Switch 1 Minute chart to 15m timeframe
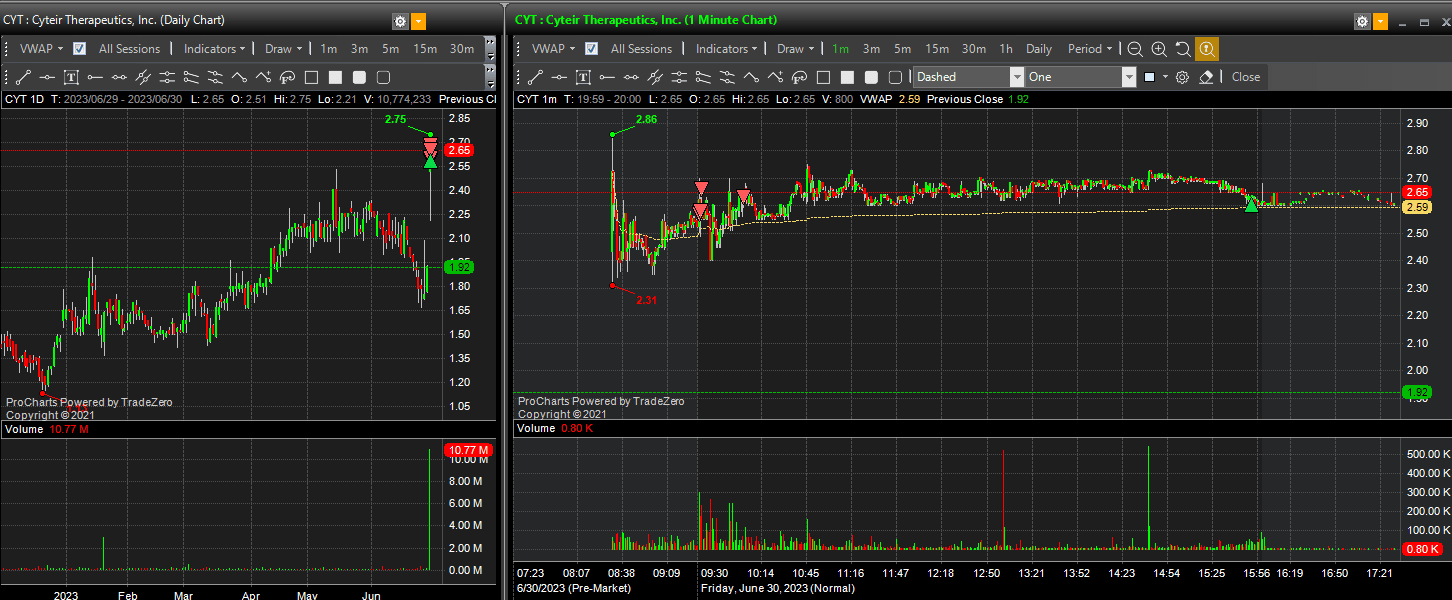This screenshot has height=600, width=1452. click(x=937, y=49)
